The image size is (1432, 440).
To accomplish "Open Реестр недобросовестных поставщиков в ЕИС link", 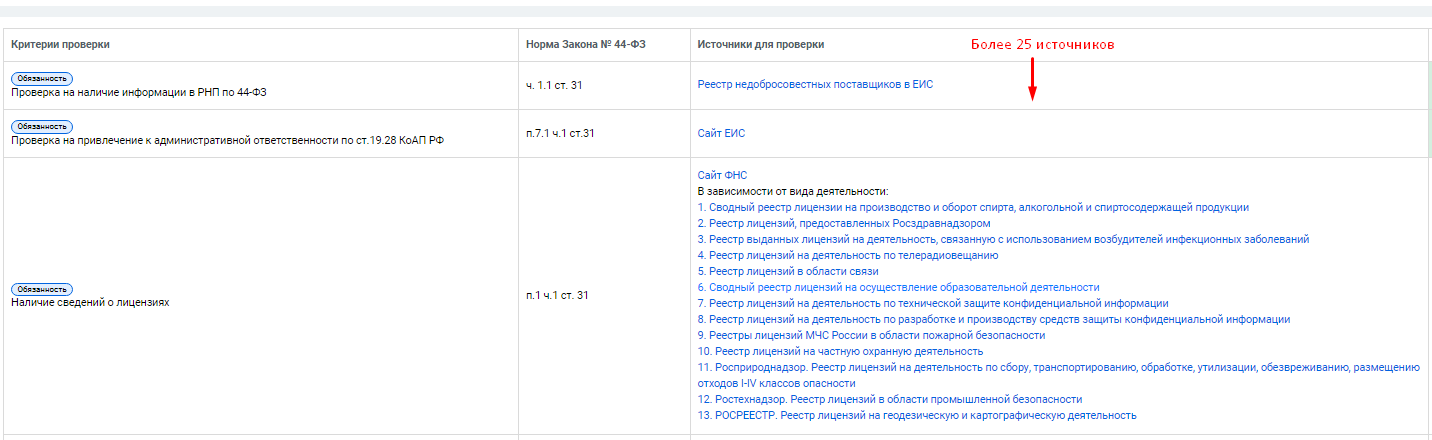I will 815,85.
